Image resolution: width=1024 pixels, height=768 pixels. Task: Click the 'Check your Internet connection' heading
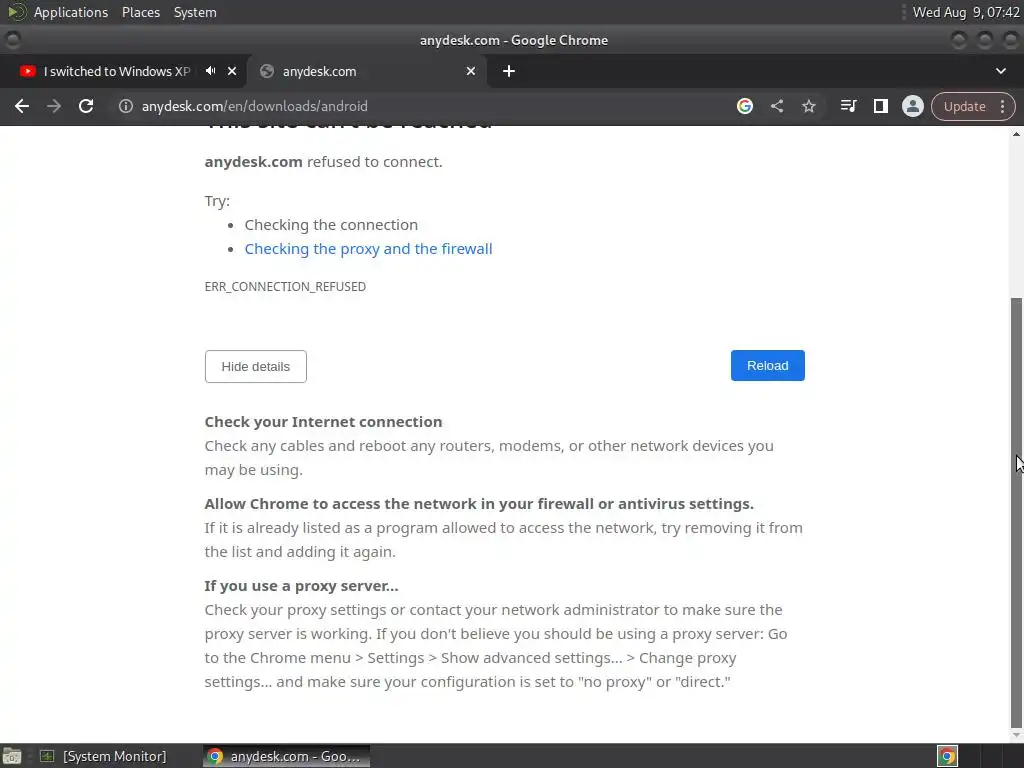tap(323, 422)
